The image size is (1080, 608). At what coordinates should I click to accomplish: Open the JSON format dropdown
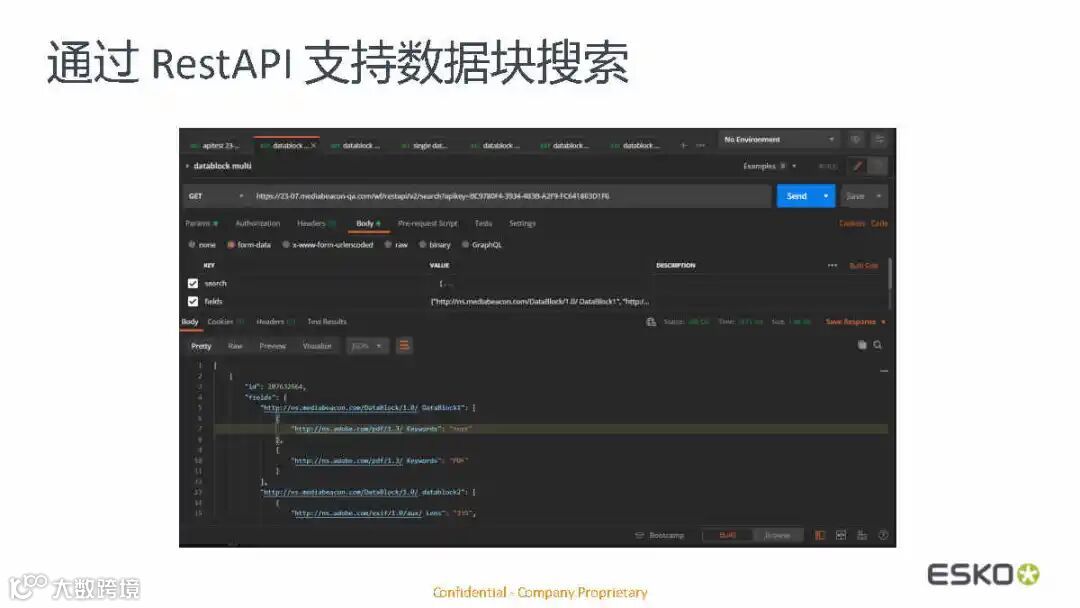tap(366, 346)
